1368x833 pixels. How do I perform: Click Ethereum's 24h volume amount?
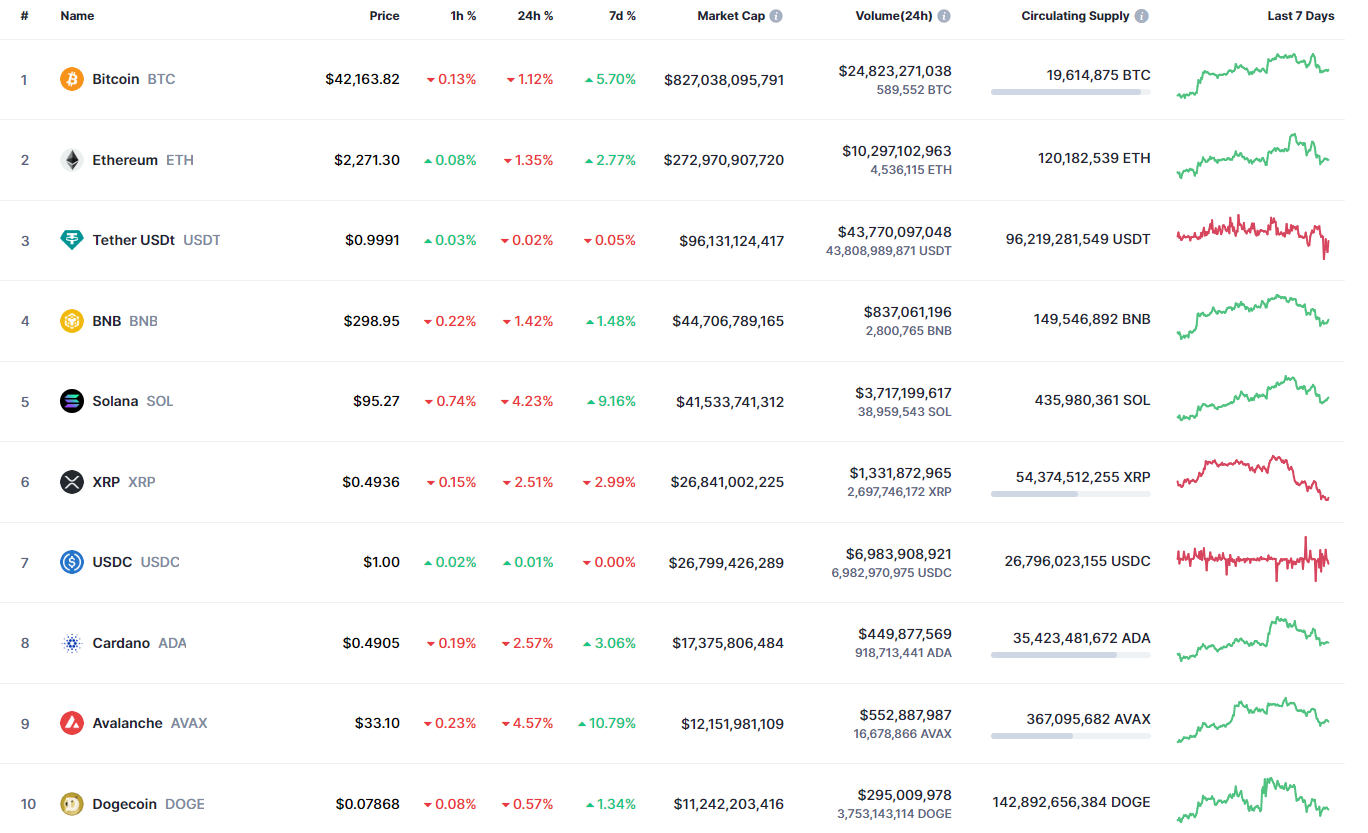point(897,151)
